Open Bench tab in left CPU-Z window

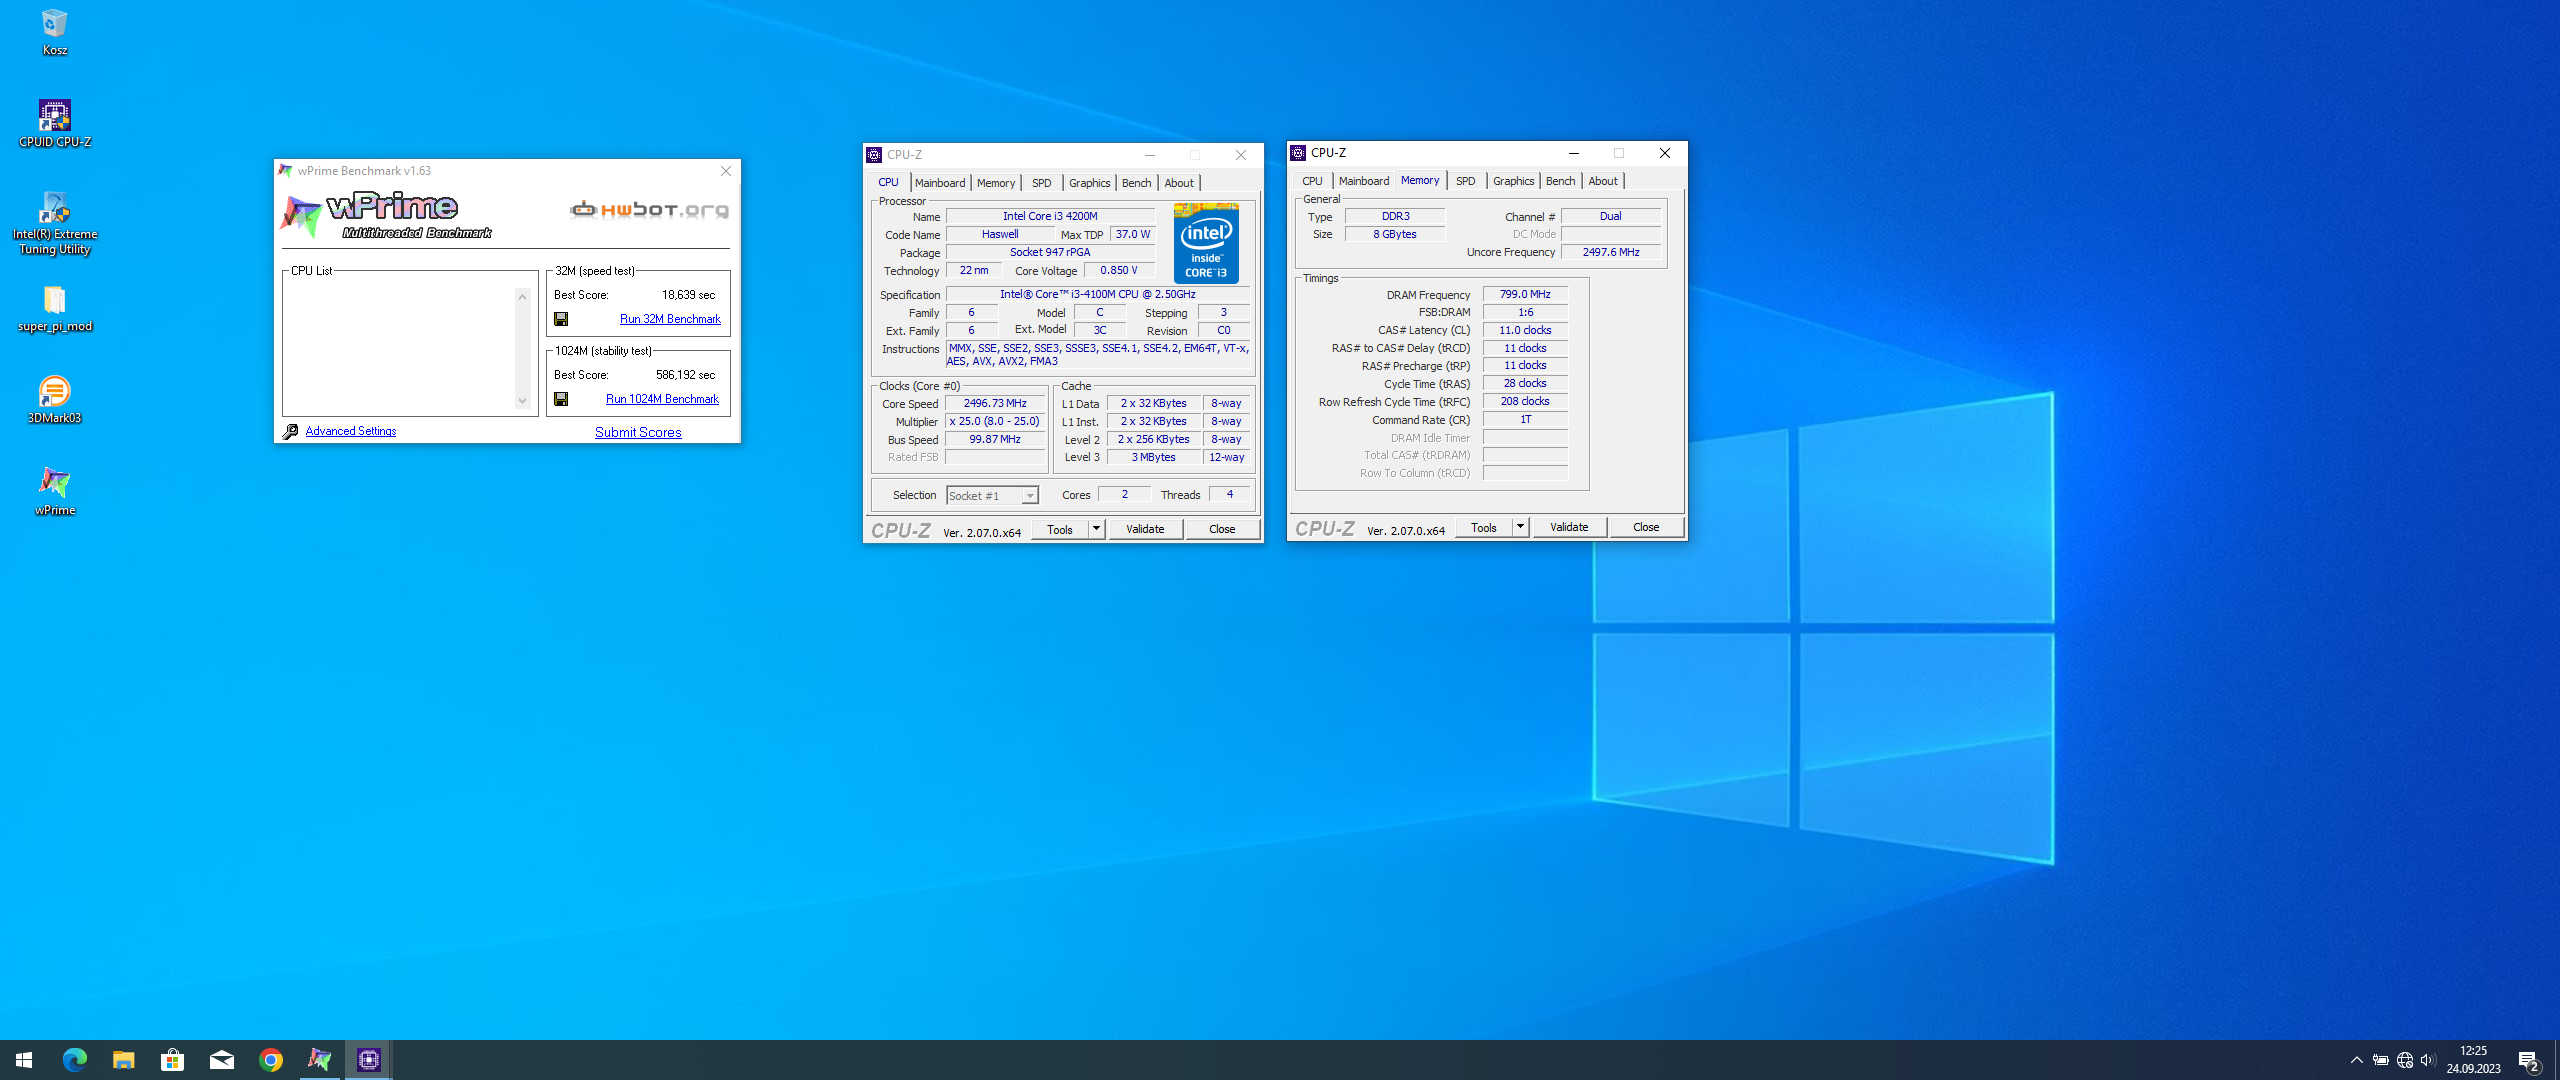(1137, 183)
